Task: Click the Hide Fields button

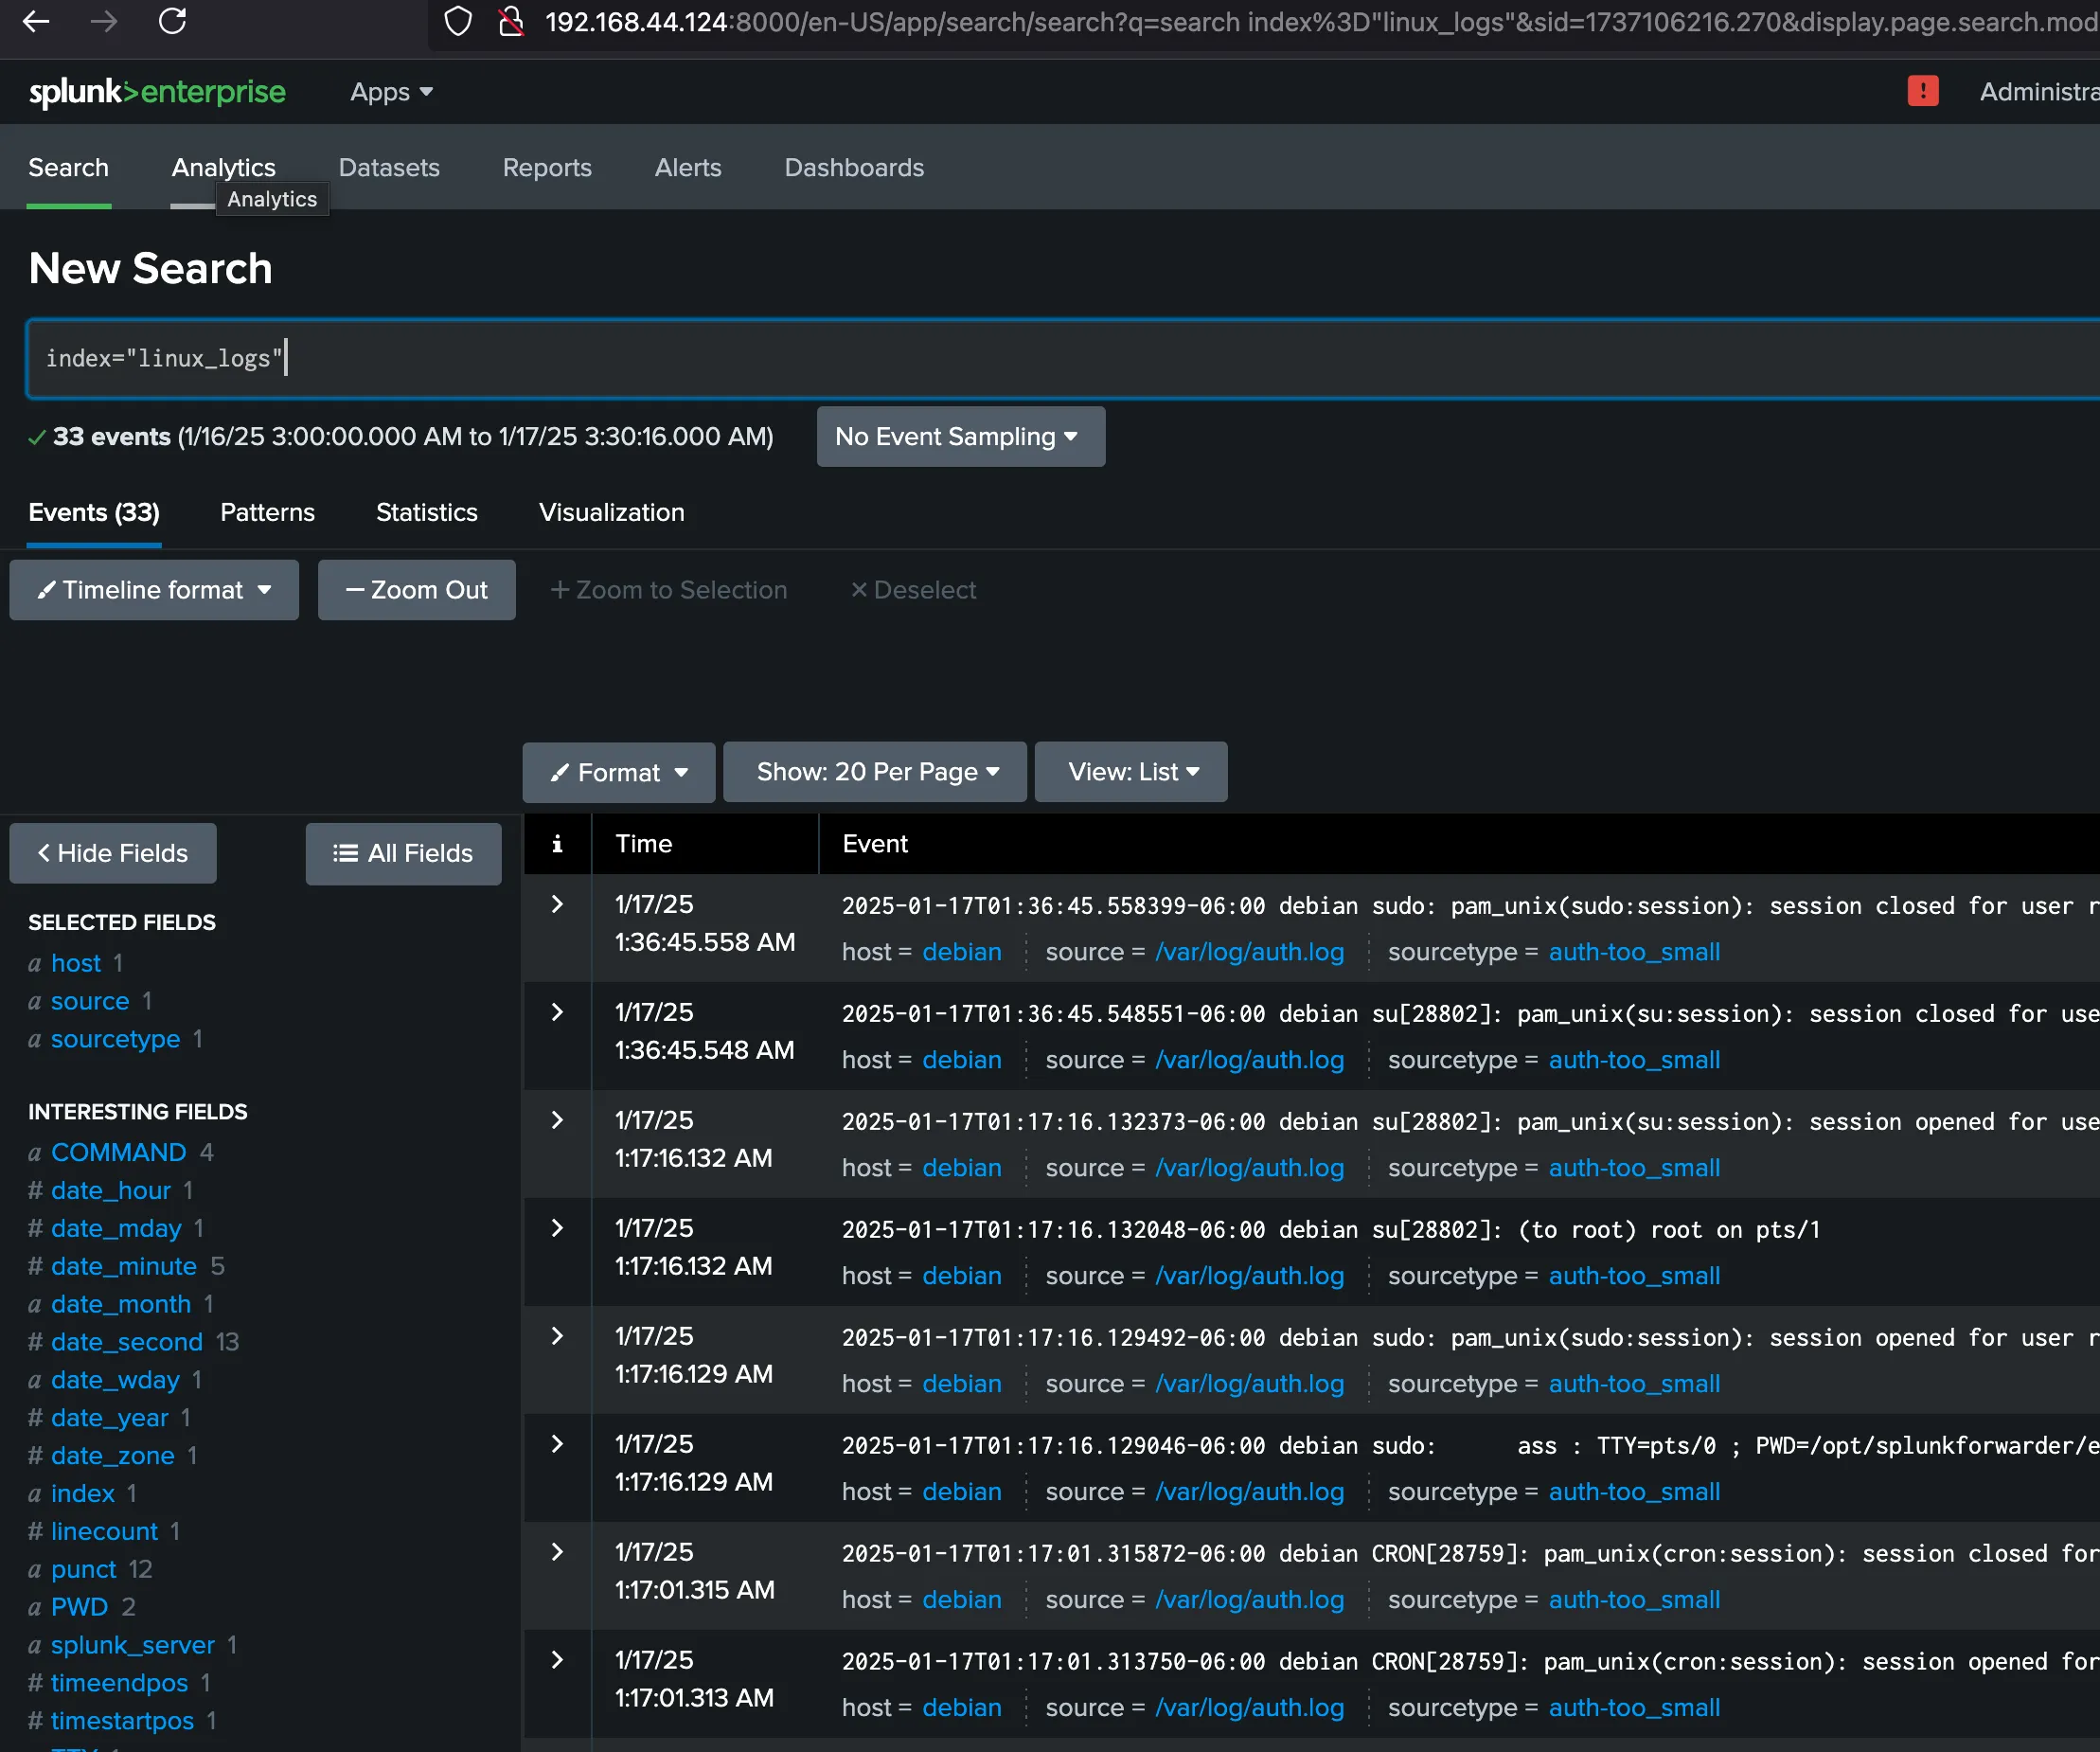Action: 112,853
